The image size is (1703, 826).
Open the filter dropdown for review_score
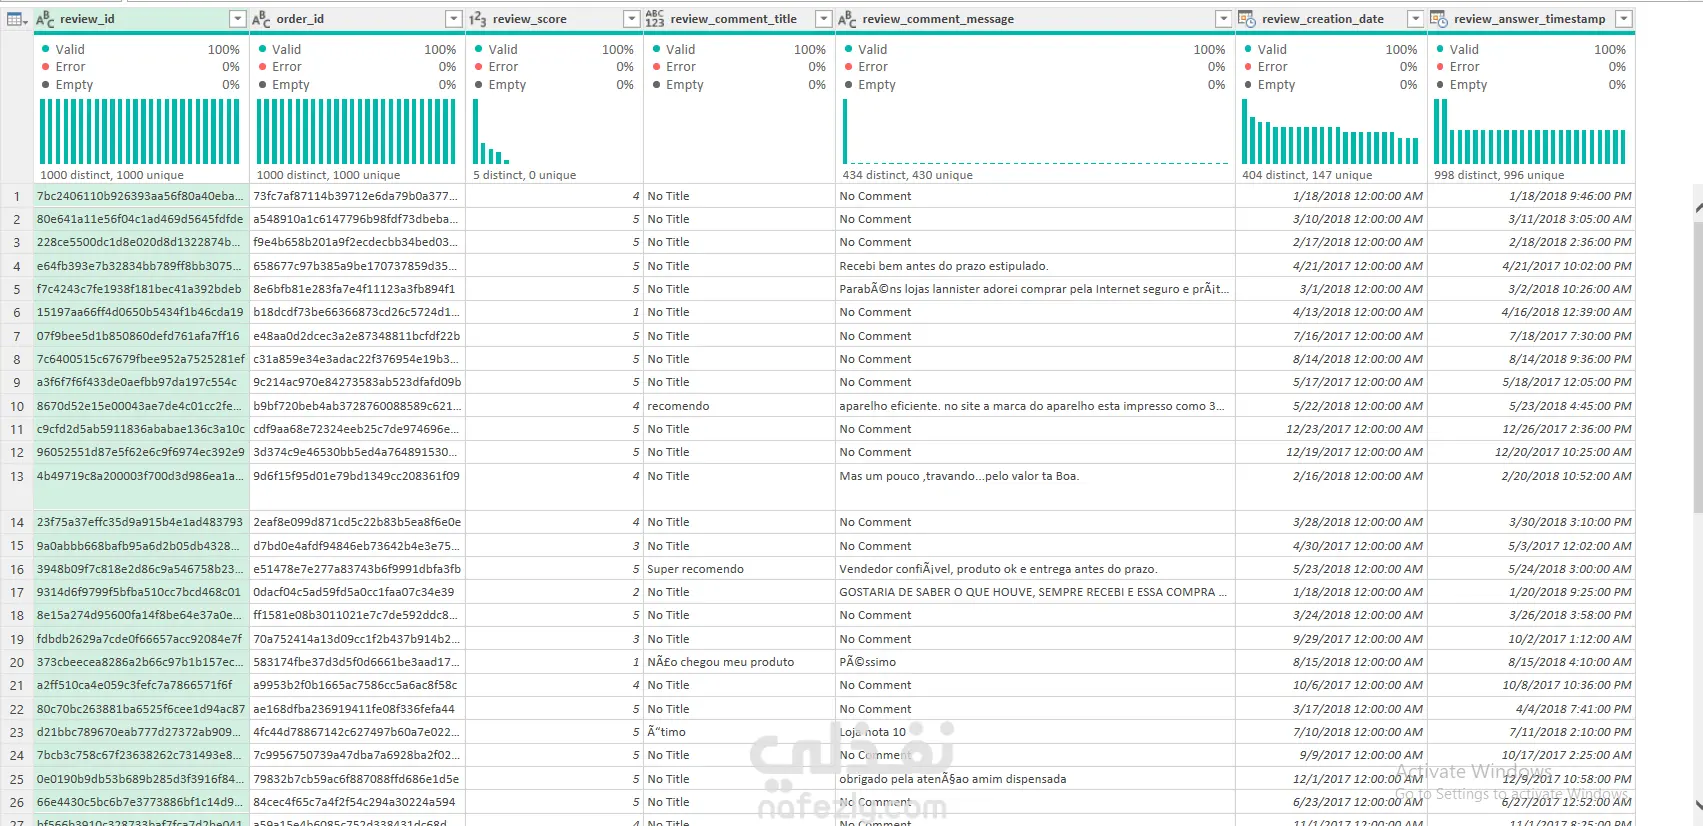pos(631,19)
